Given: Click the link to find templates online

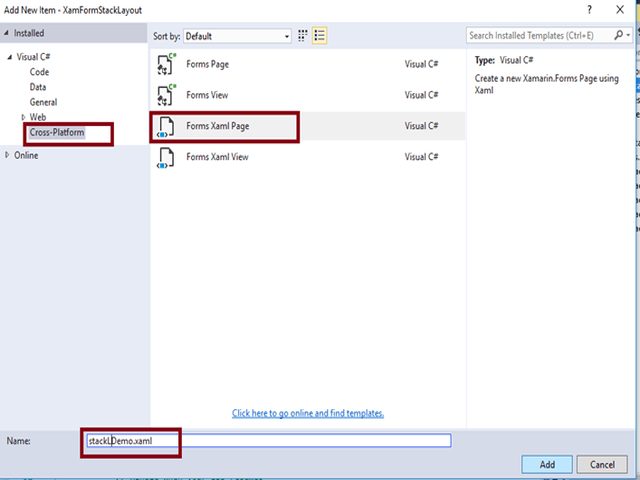Looking at the screenshot, I should tap(308, 413).
